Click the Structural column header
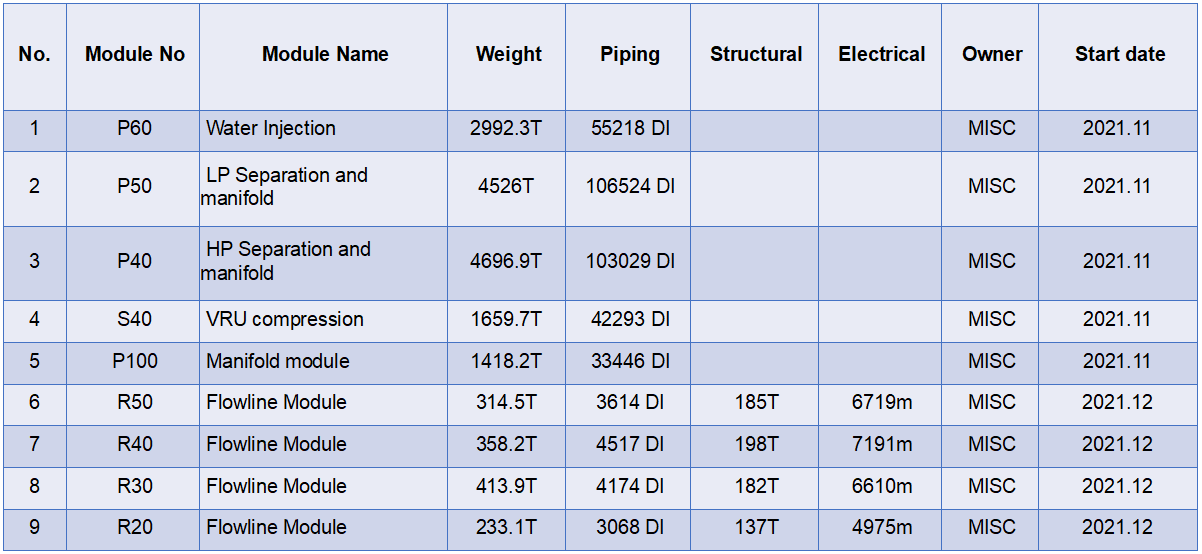 click(755, 56)
